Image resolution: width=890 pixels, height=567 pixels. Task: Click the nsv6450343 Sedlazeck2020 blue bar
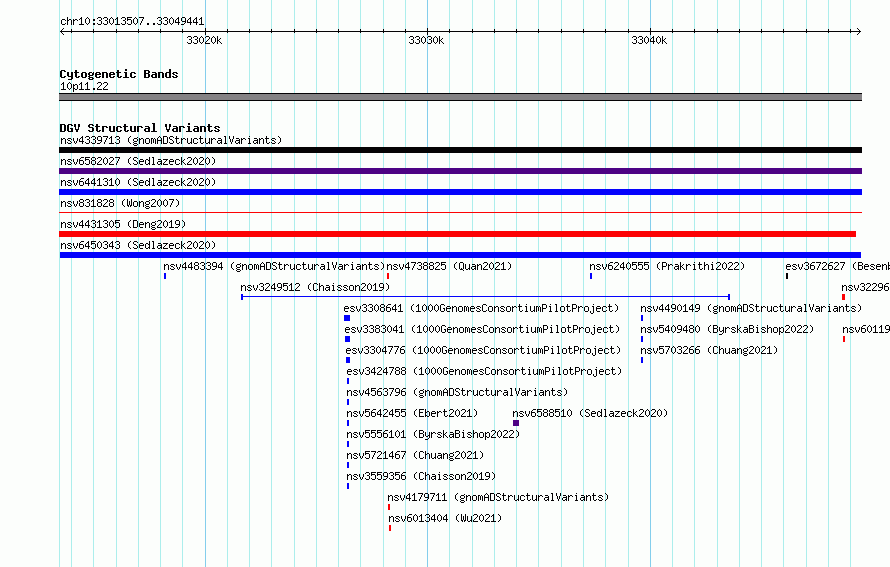coord(460,255)
